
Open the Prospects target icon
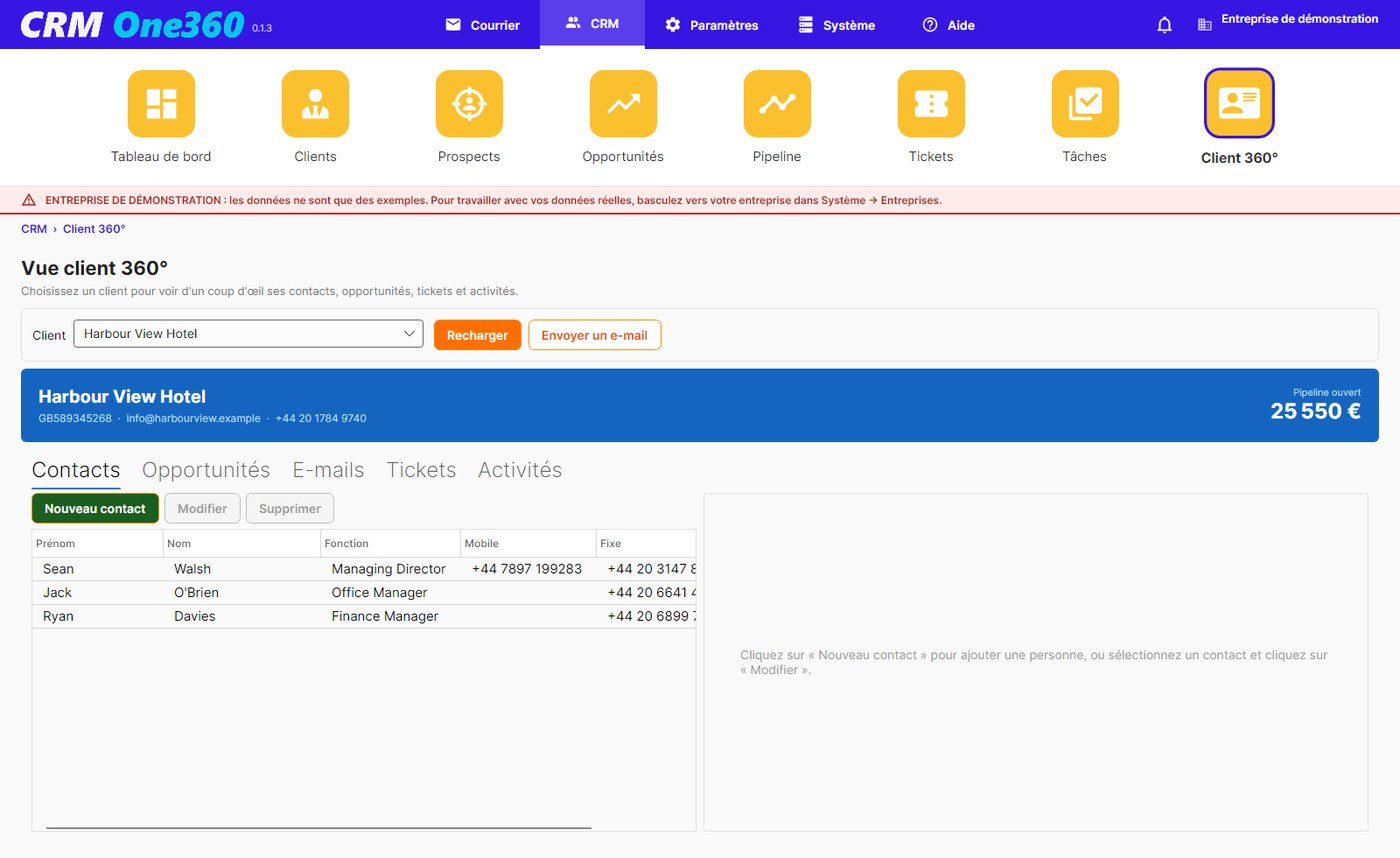click(x=469, y=104)
